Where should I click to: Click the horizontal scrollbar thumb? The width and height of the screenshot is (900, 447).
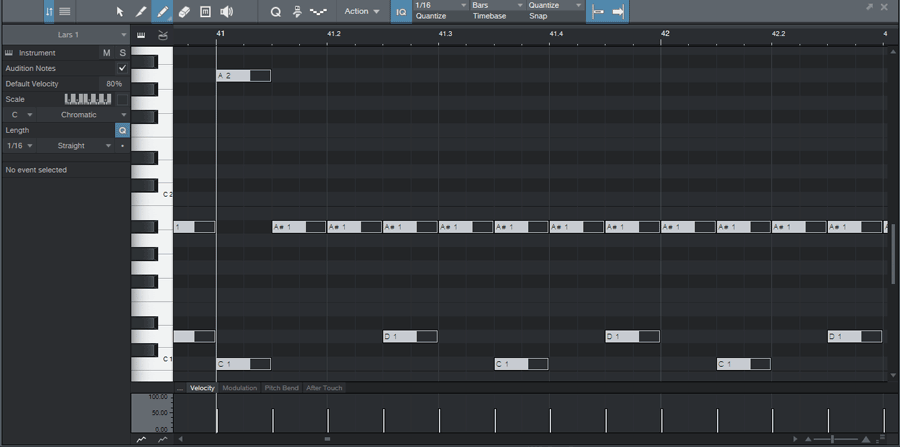pyautogui.click(x=327, y=440)
